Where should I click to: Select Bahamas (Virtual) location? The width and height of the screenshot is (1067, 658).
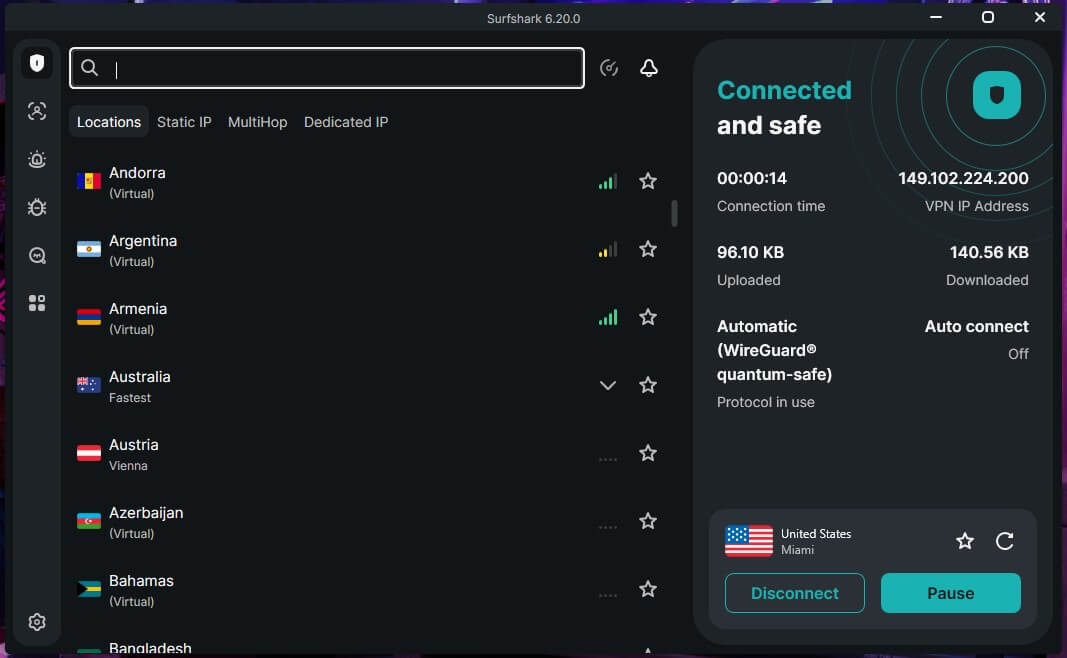[367, 590]
